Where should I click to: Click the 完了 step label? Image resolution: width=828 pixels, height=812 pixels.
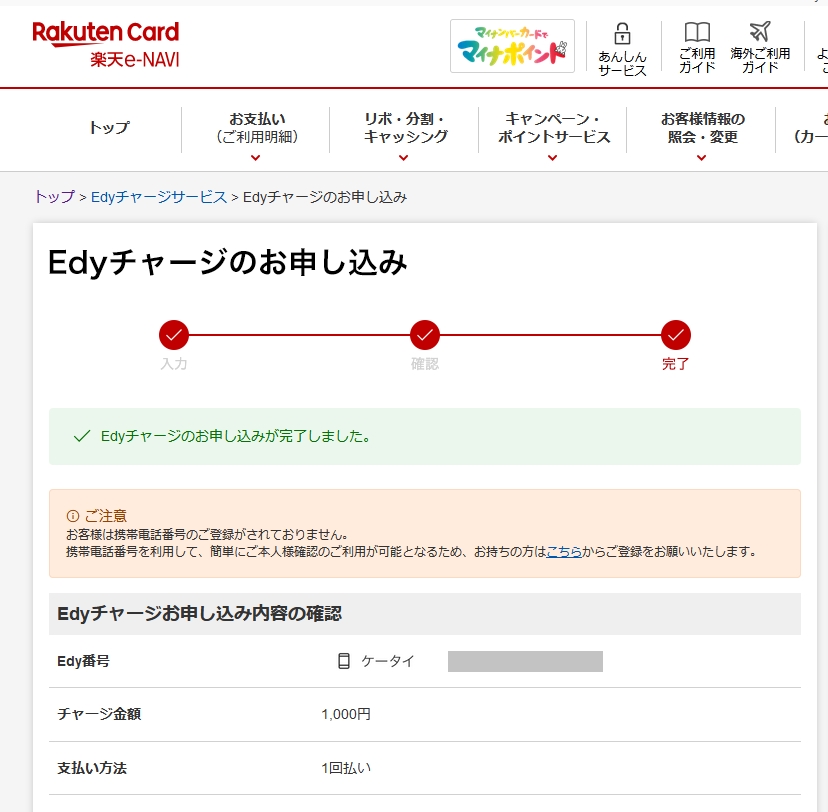(675, 364)
